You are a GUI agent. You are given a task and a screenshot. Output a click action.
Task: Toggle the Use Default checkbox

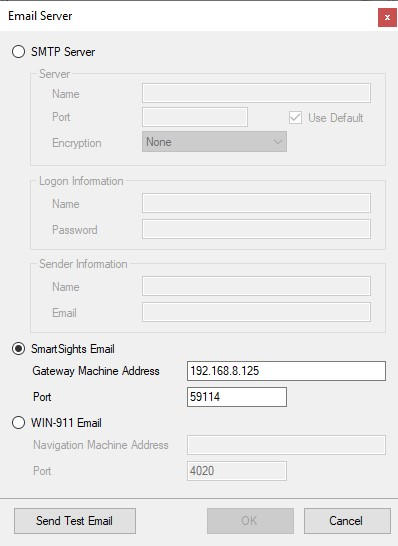click(295, 118)
